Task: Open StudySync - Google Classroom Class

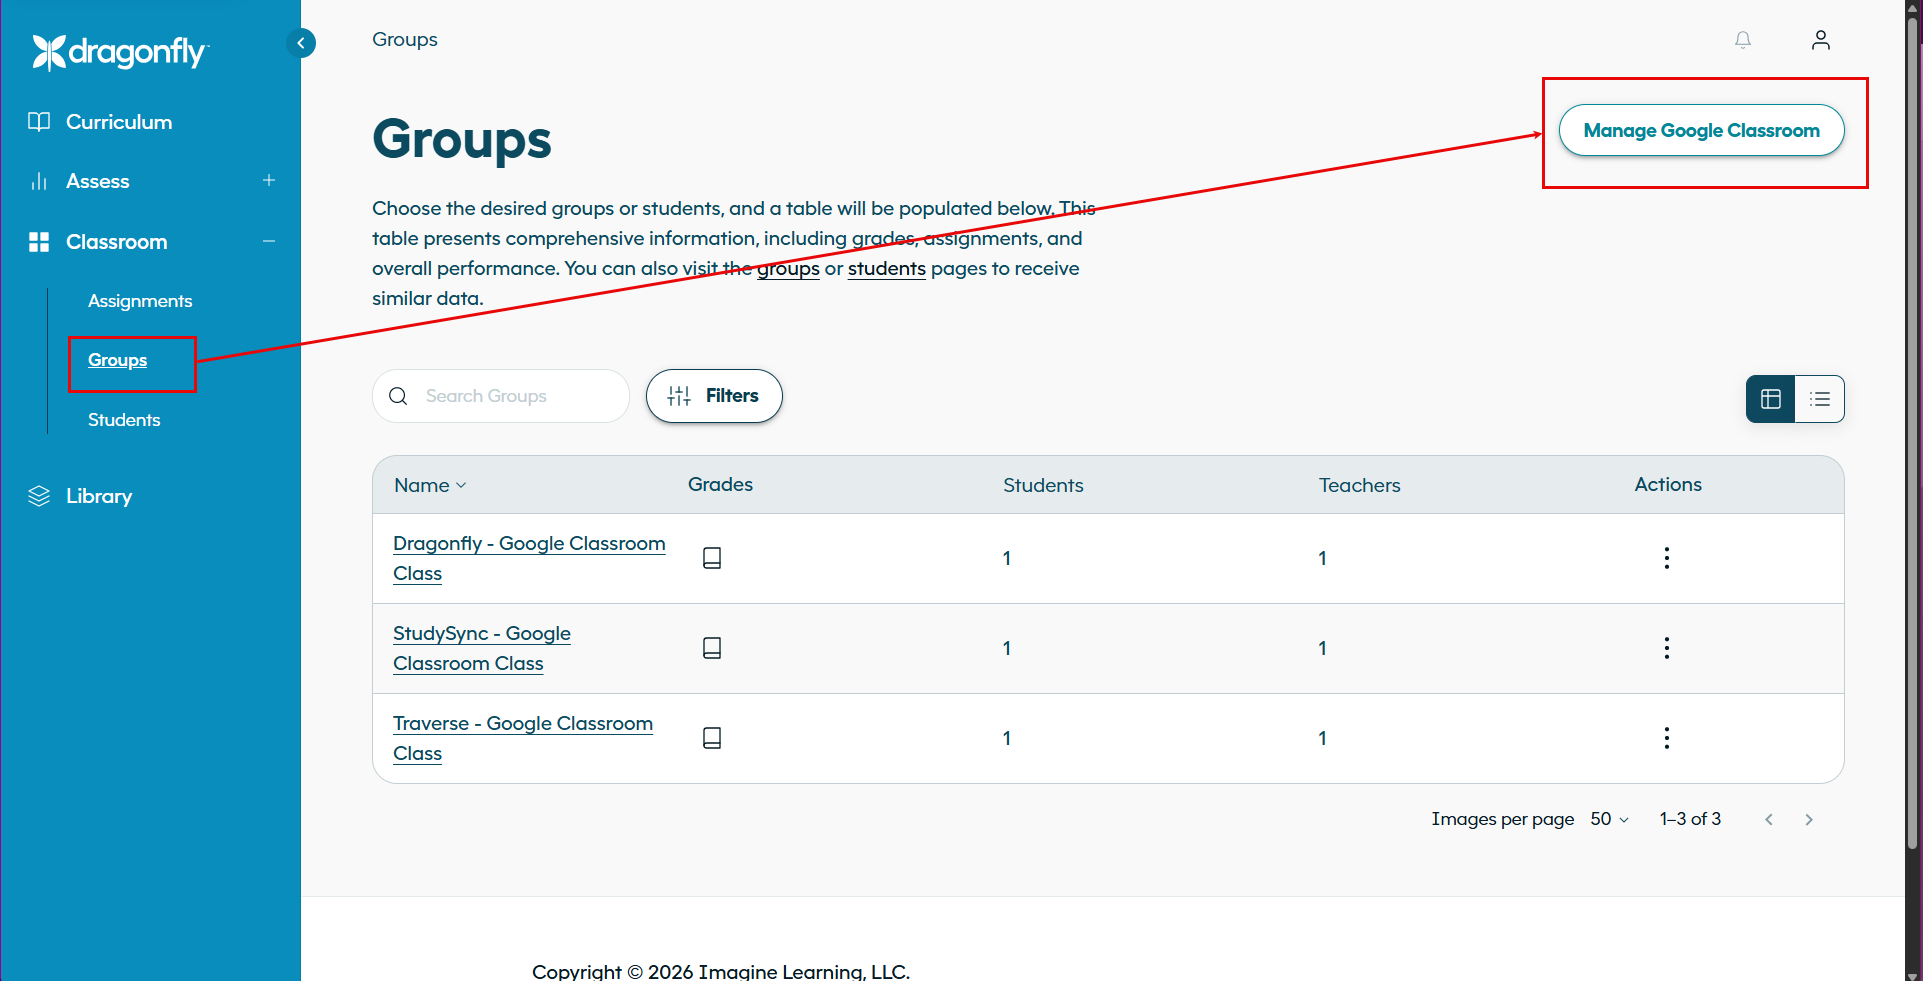Action: (482, 648)
